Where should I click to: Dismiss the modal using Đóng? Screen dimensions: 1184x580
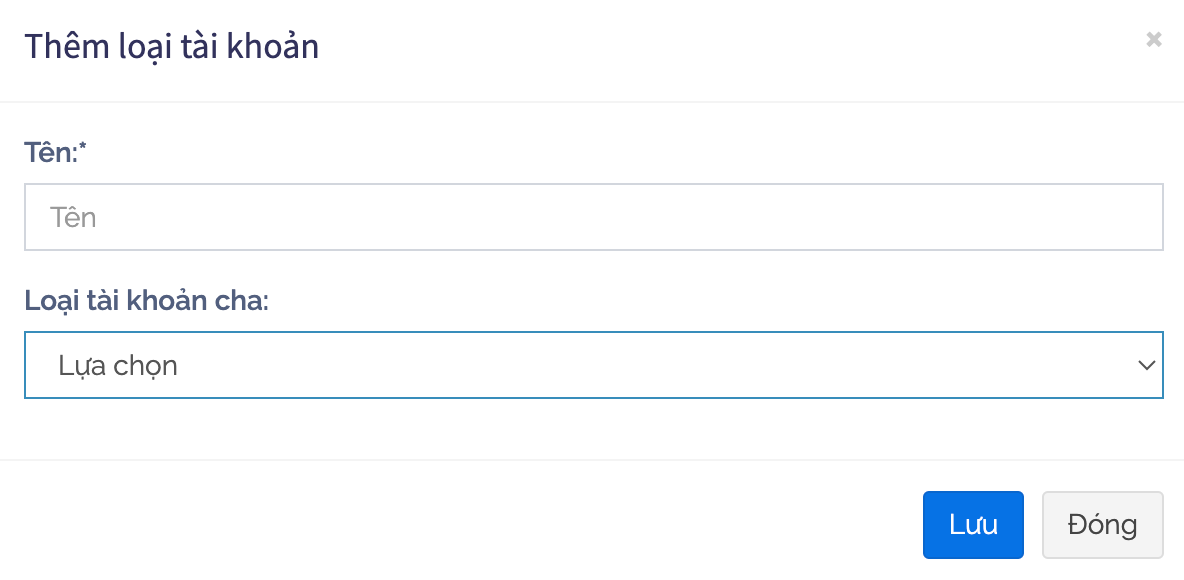click(x=1102, y=524)
